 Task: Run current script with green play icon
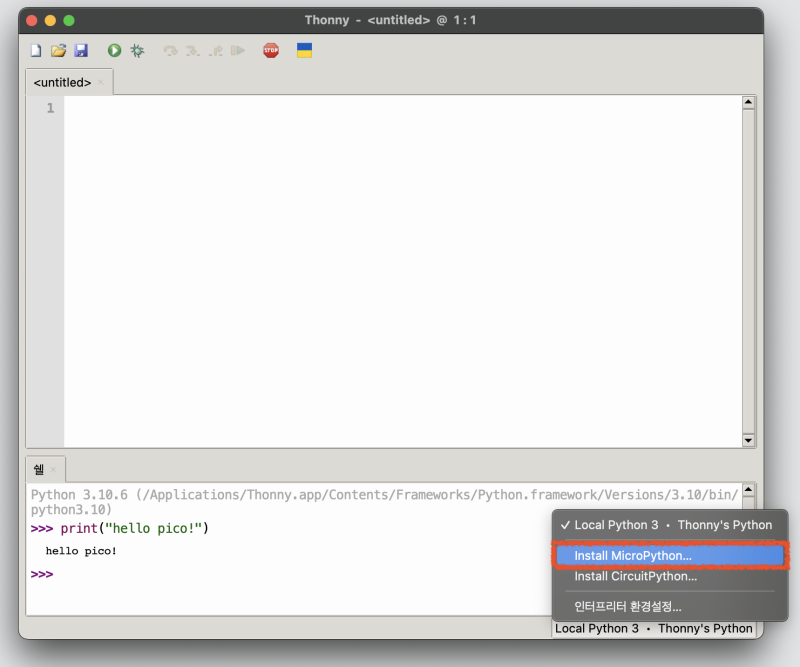pos(114,51)
